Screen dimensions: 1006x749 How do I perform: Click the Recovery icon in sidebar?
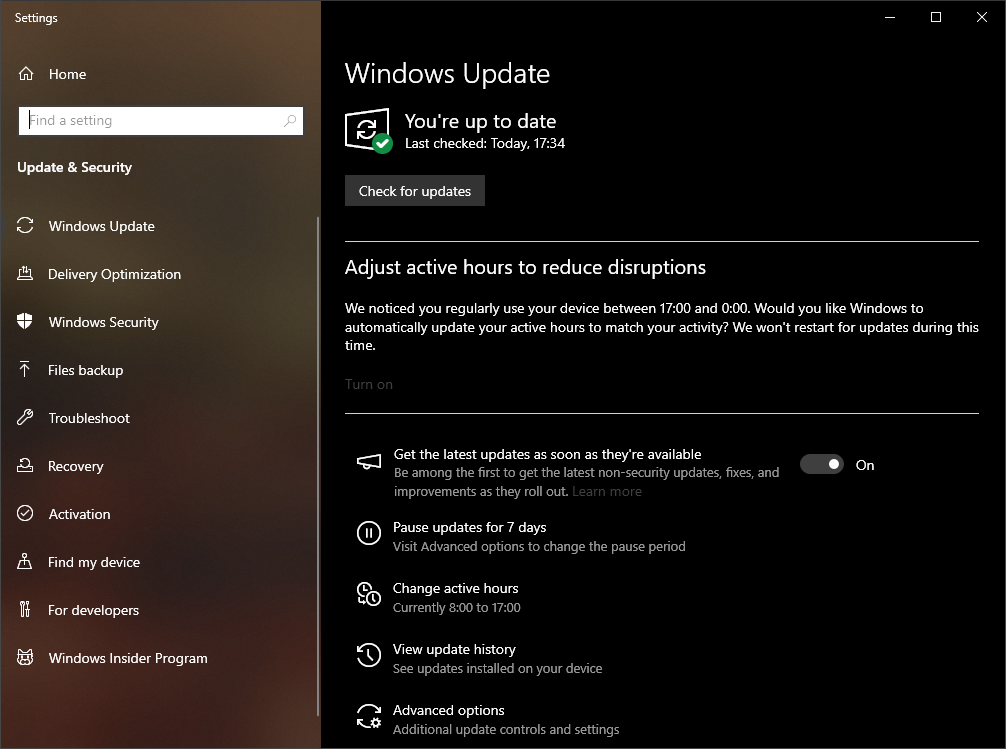(x=25, y=465)
